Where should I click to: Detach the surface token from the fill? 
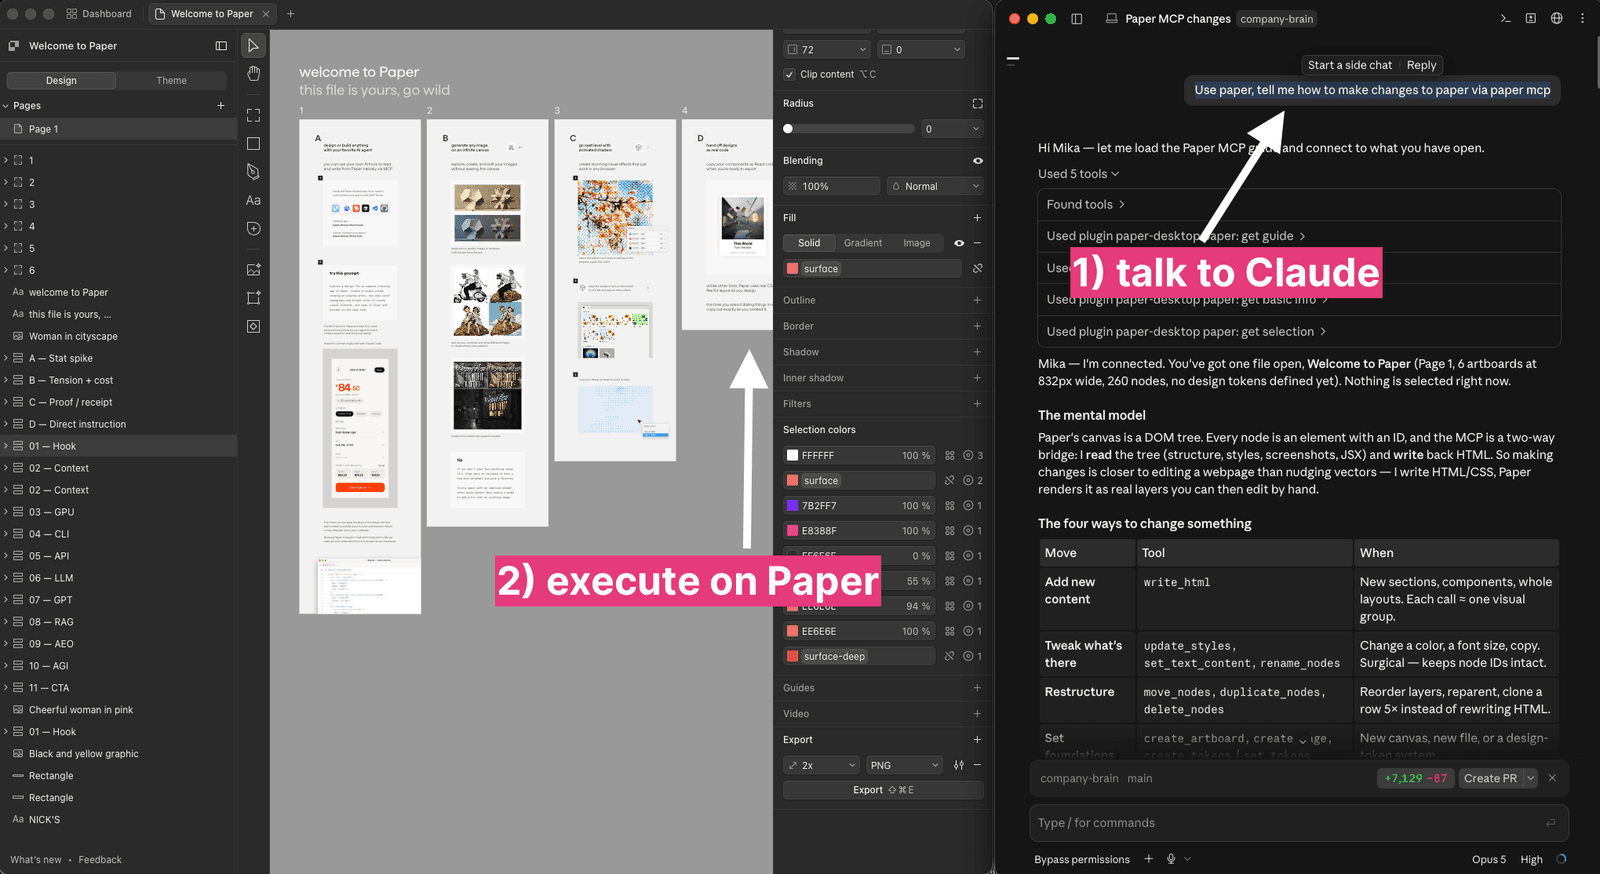pyautogui.click(x=977, y=268)
